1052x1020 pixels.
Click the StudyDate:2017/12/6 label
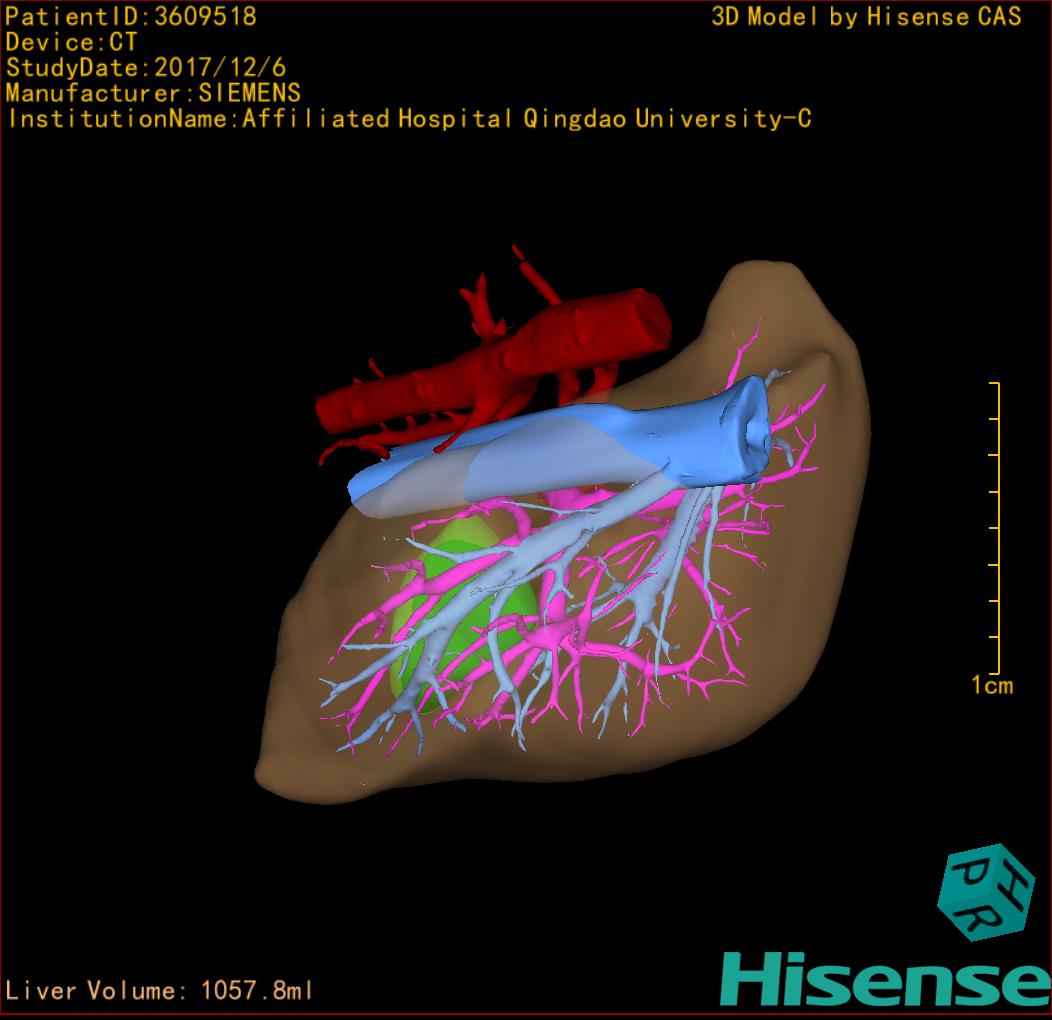(x=146, y=68)
